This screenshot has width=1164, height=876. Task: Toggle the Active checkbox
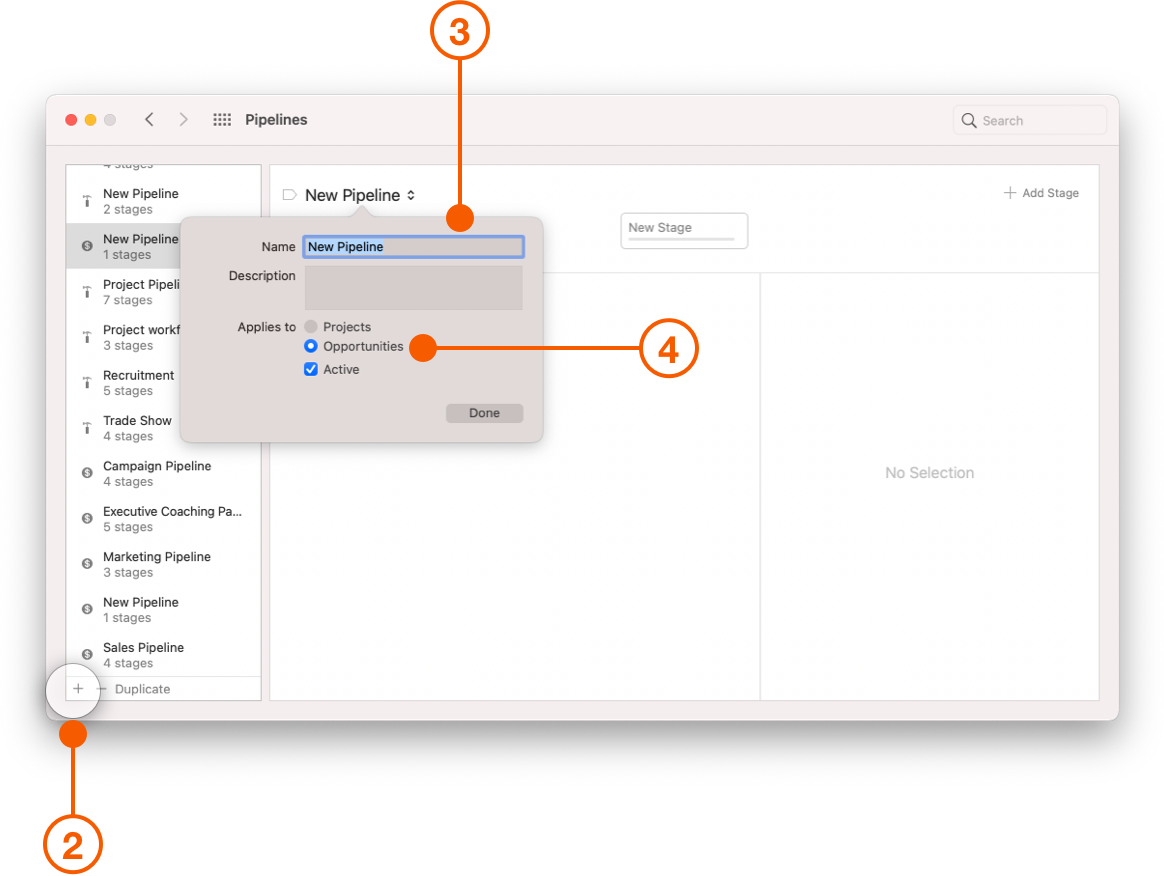tap(311, 369)
